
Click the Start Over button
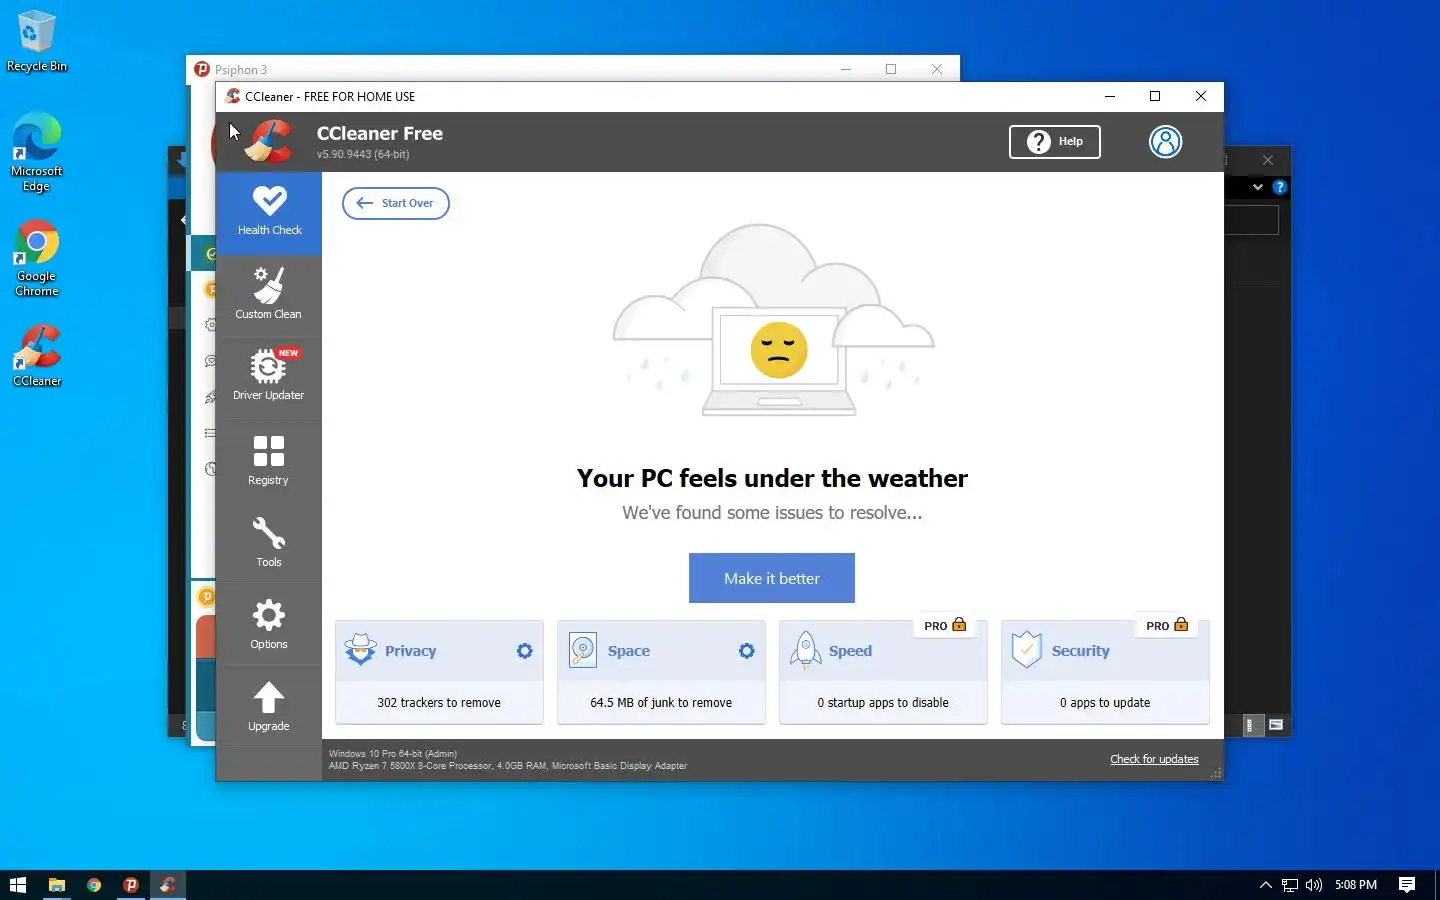396,203
